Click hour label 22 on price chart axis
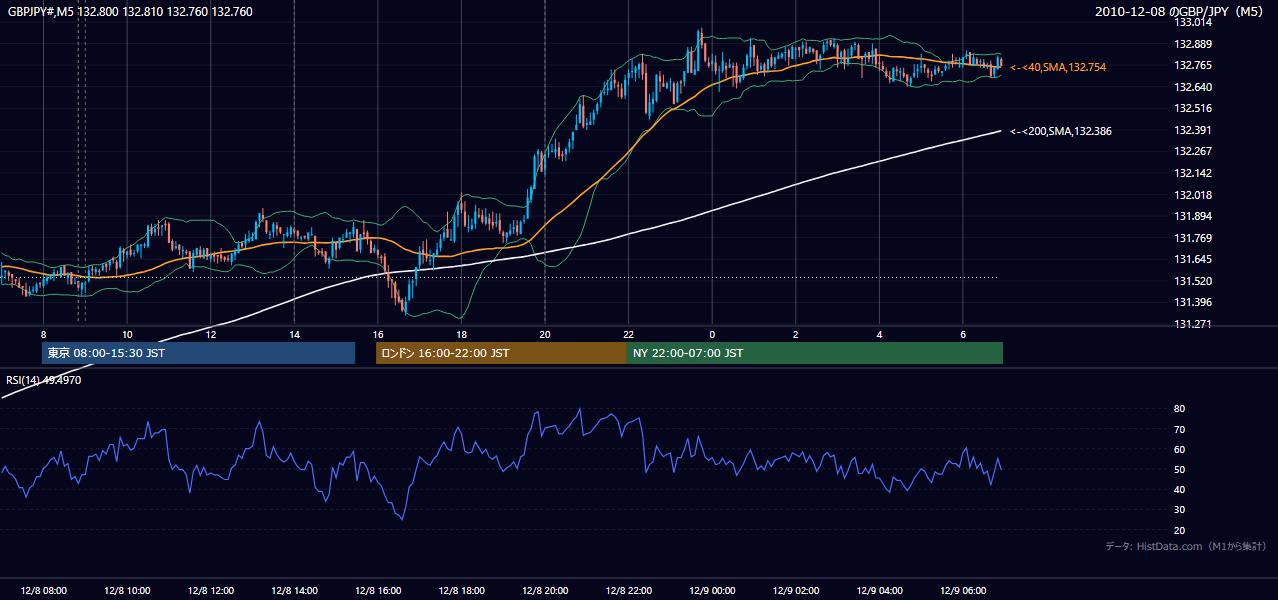The width and height of the screenshot is (1278, 600). [628, 334]
